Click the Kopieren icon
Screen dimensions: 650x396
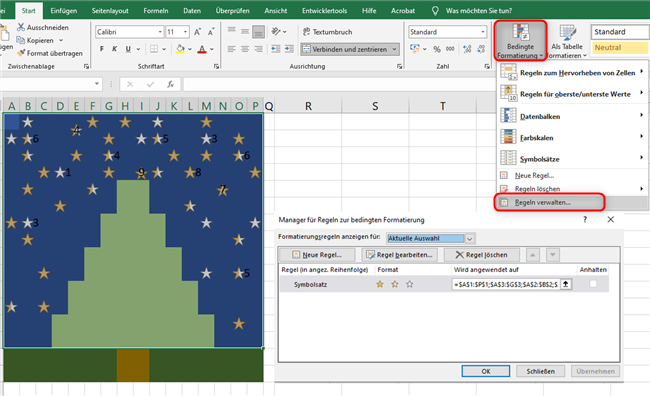21,40
